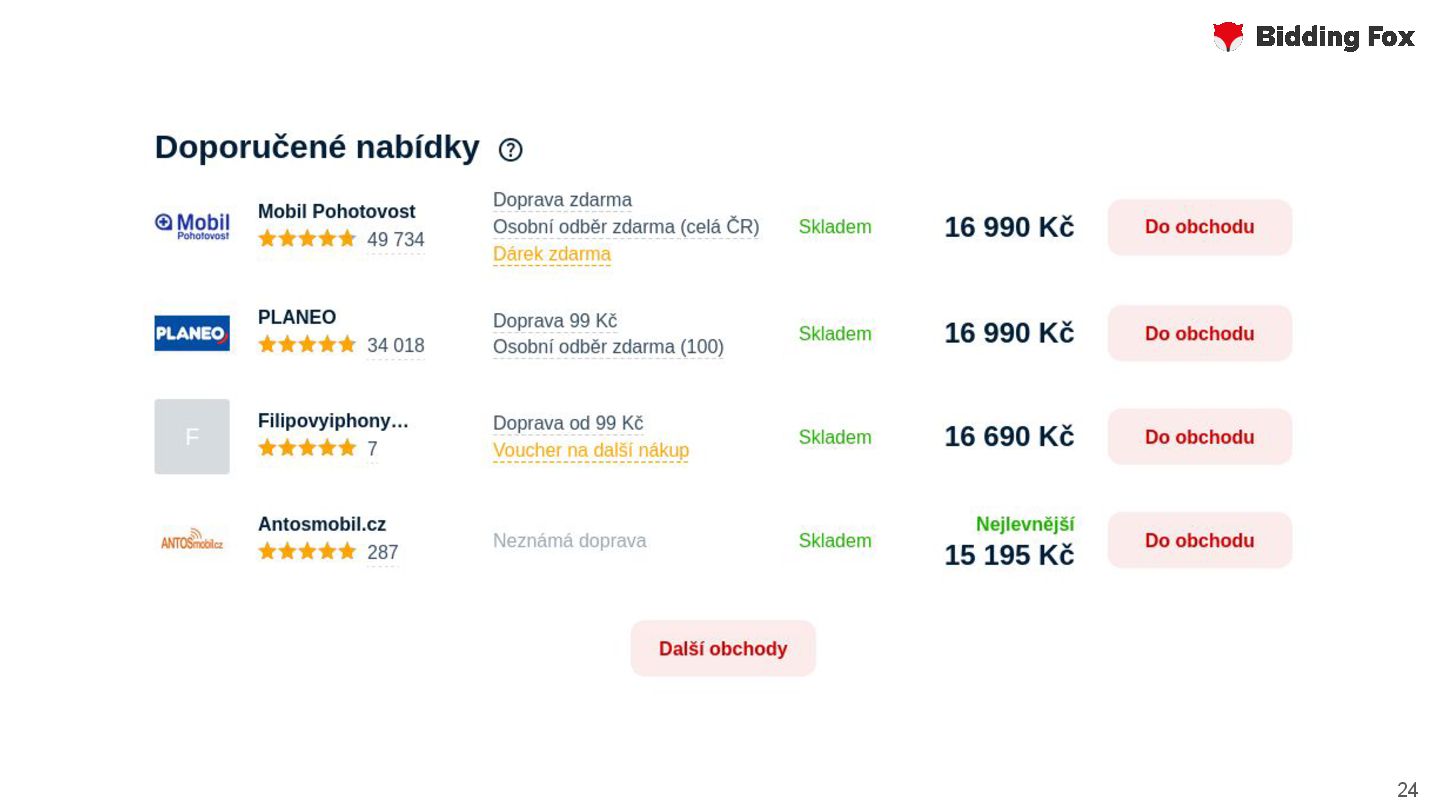Show more shops with Další obchody
Viewport: 1440px width, 810px height.
[x=723, y=649]
